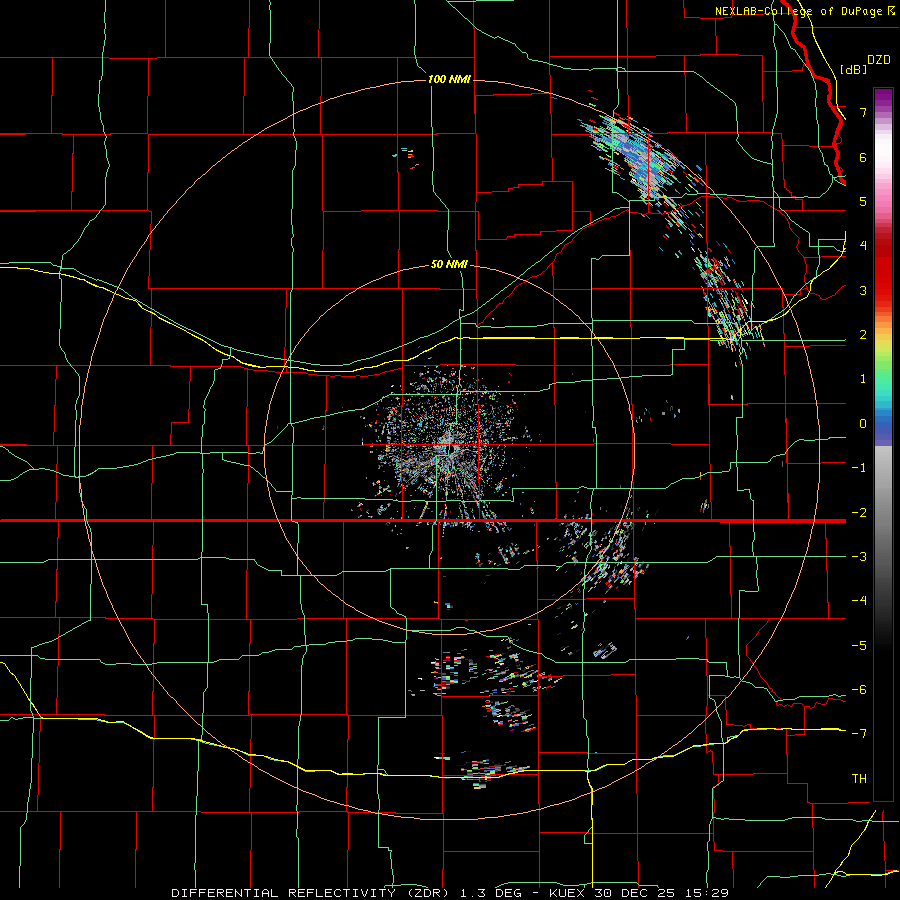Select the -1 dB scale tick label
The image size is (900, 900).
pyautogui.click(x=859, y=468)
